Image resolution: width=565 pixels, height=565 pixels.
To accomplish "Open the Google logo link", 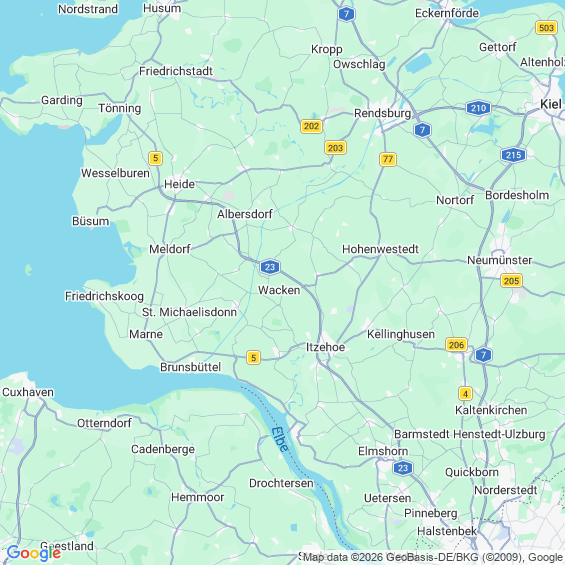I will (x=34, y=553).
